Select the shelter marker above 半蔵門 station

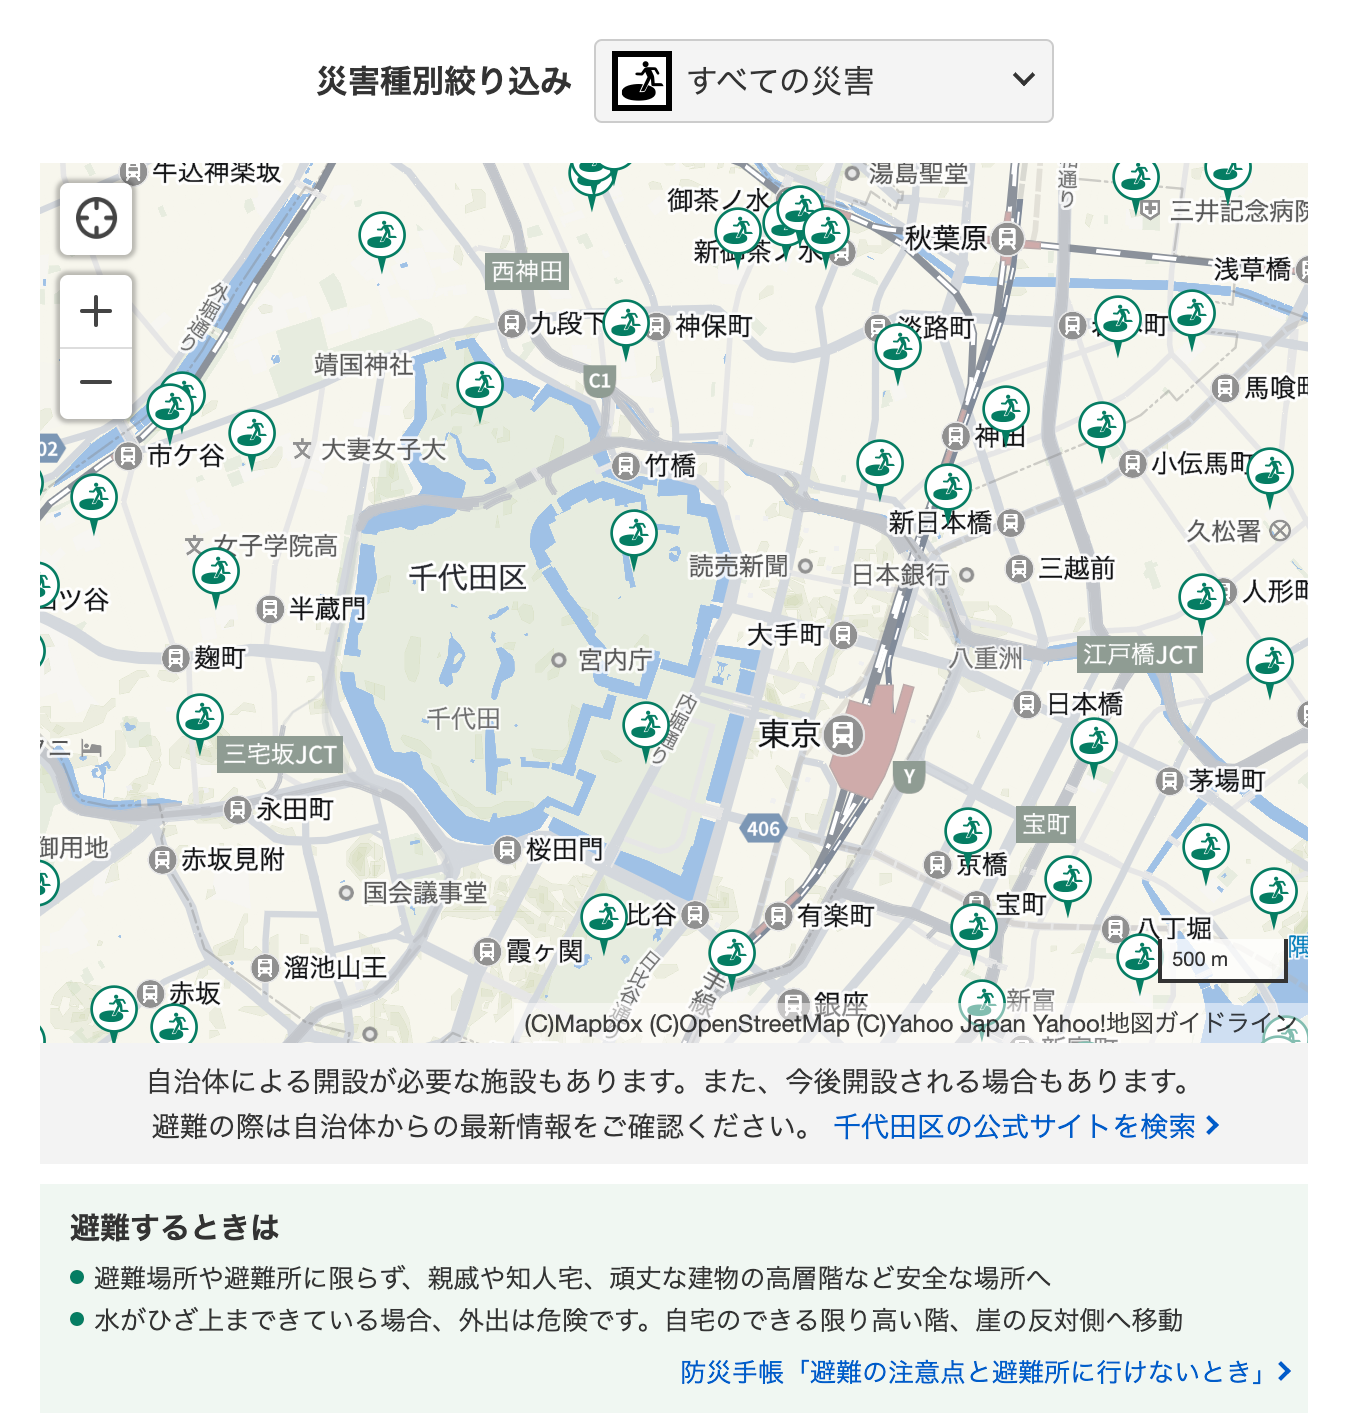pos(216,574)
